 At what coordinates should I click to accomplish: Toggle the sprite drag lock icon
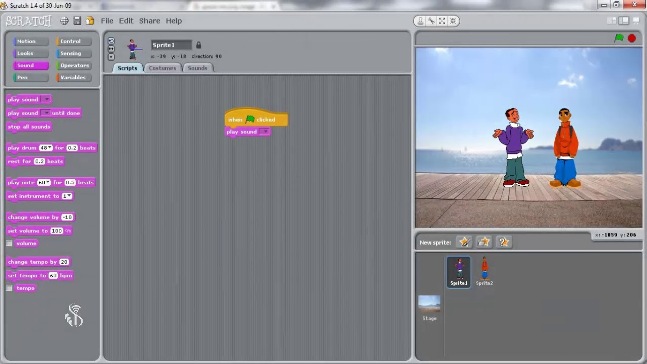[198, 45]
